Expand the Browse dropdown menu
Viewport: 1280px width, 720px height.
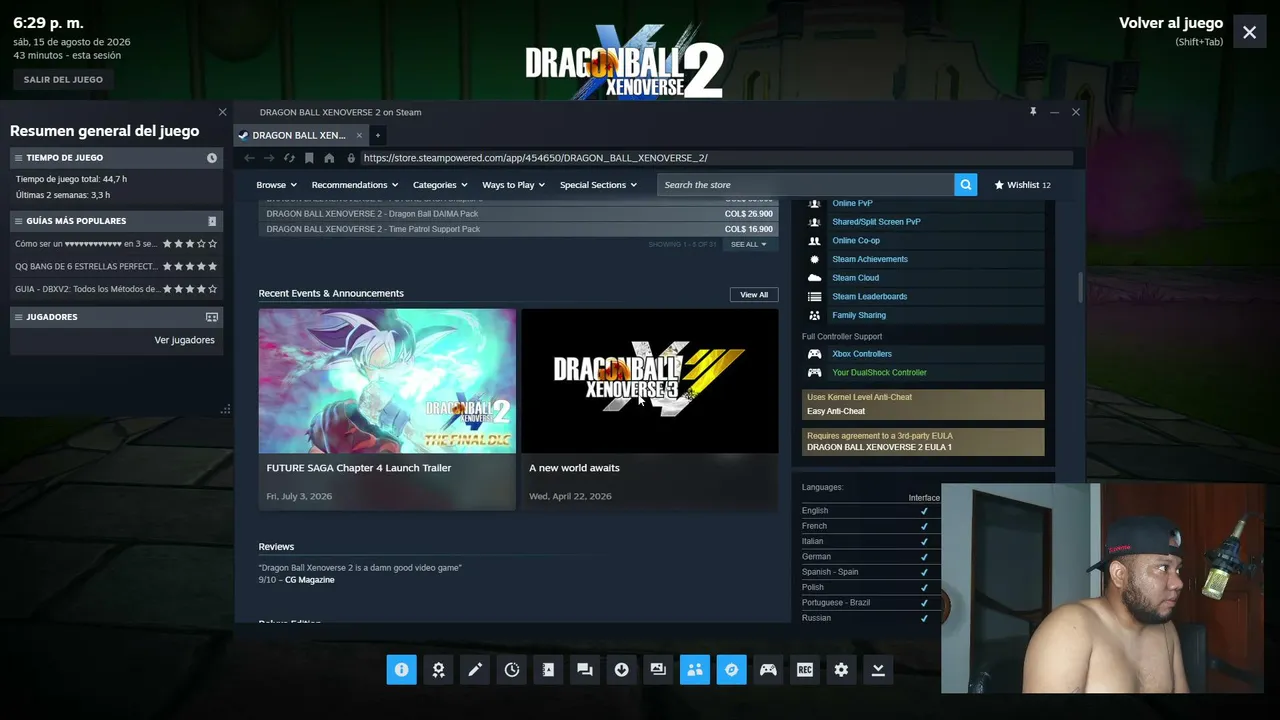pyautogui.click(x=276, y=185)
